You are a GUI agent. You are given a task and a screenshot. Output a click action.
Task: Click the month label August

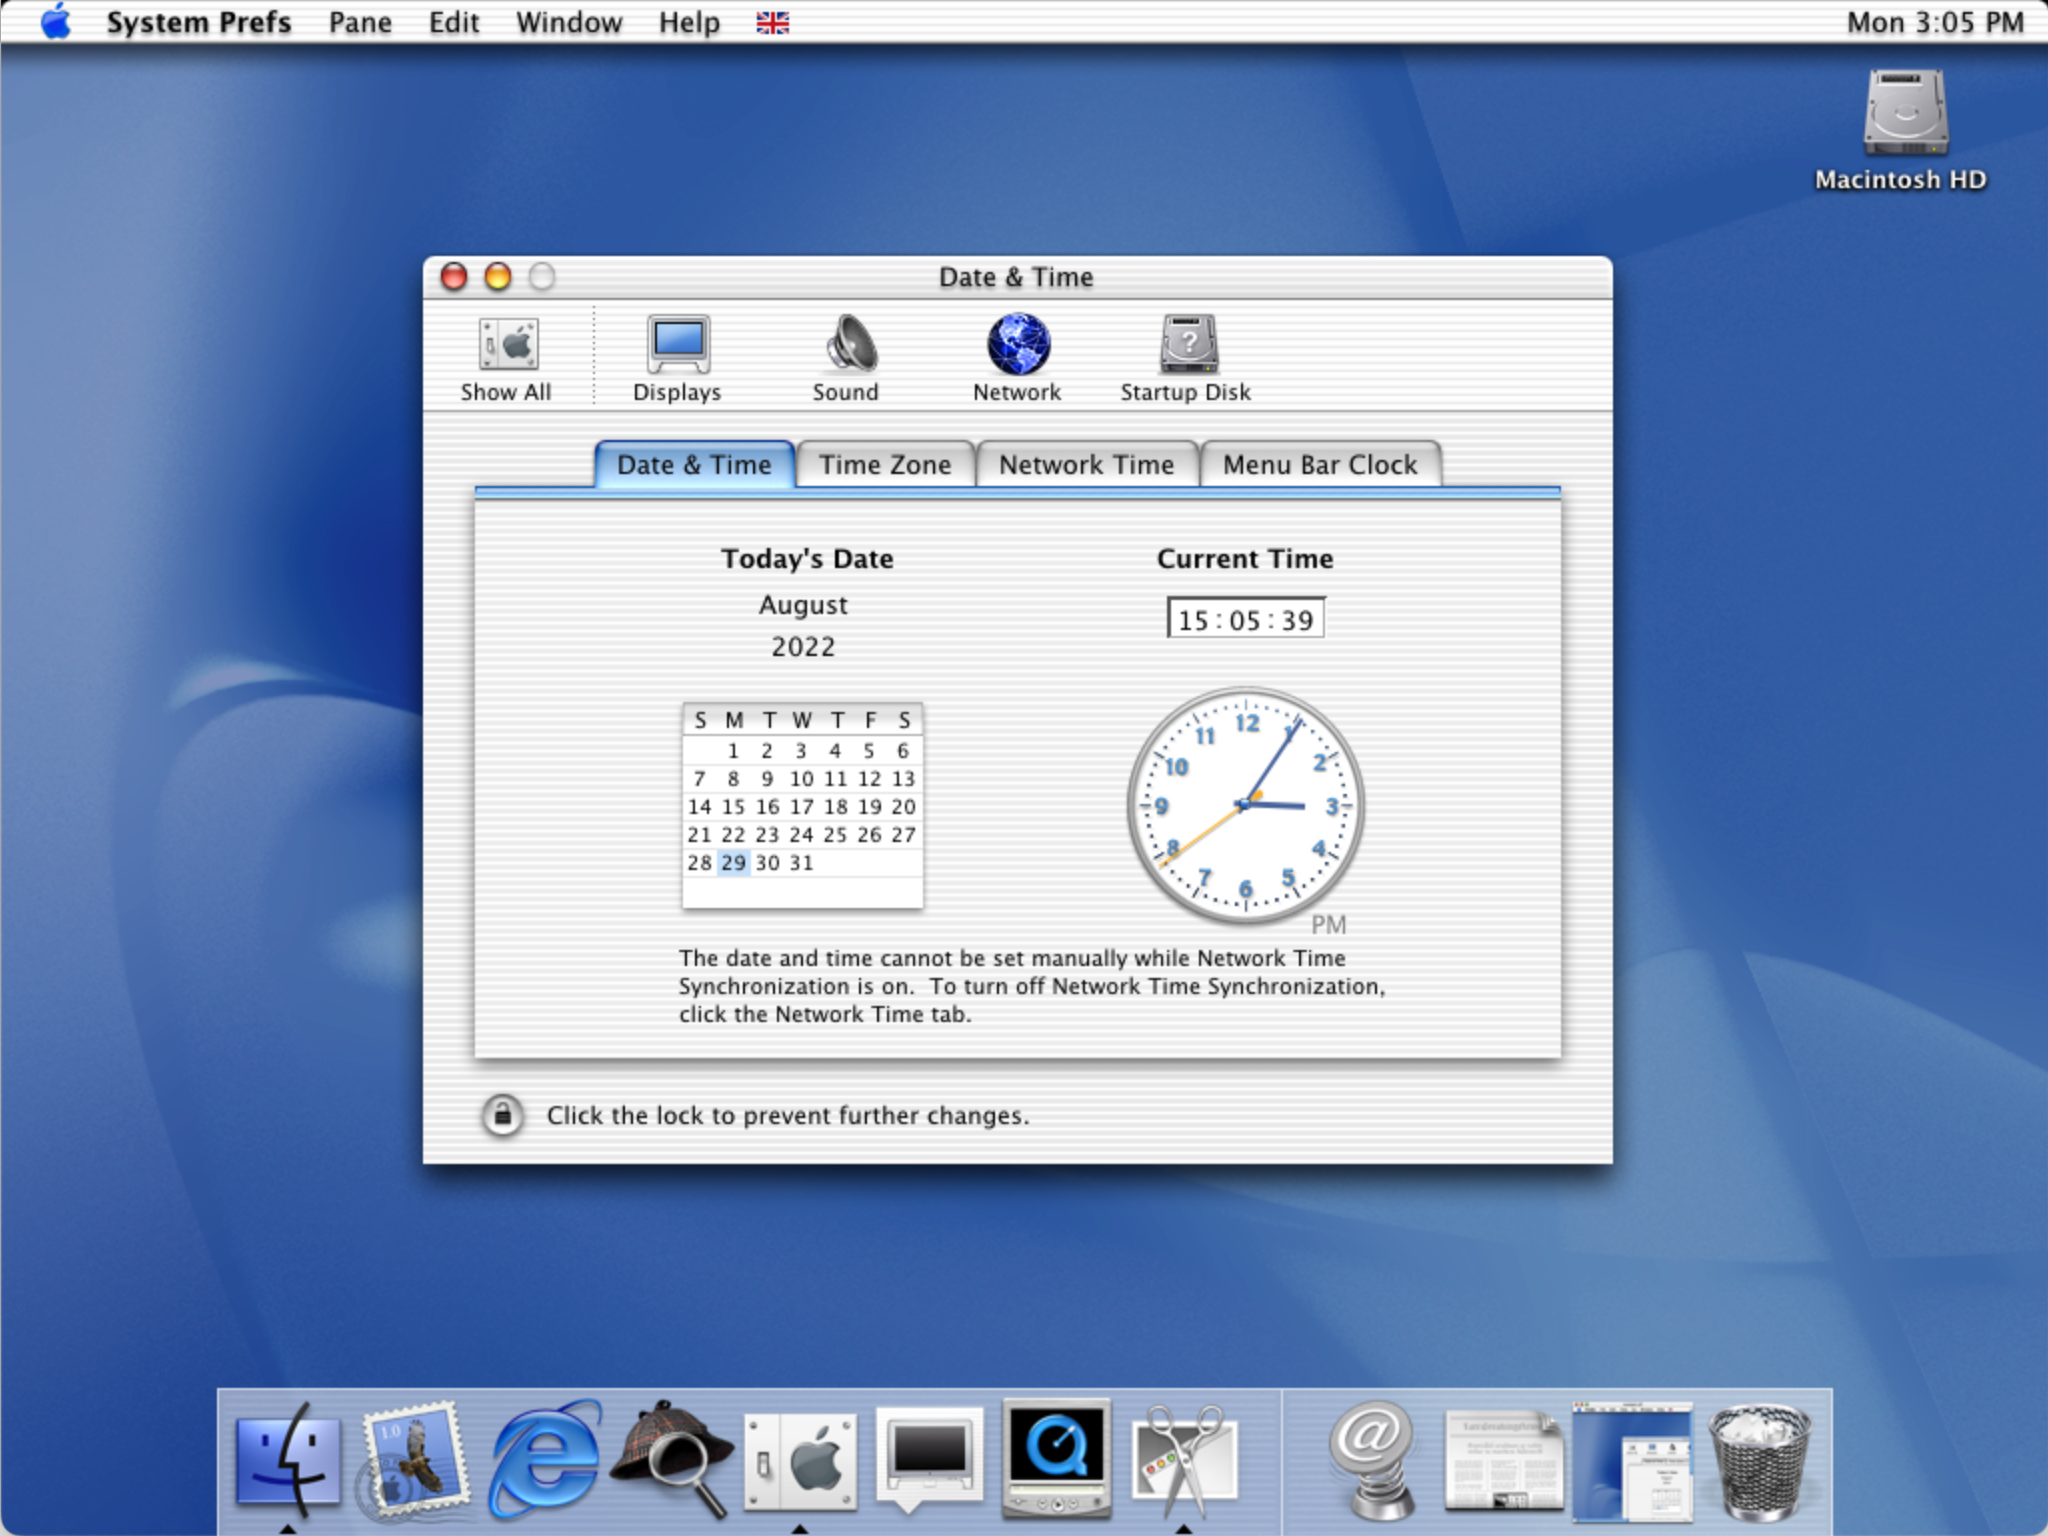(803, 605)
